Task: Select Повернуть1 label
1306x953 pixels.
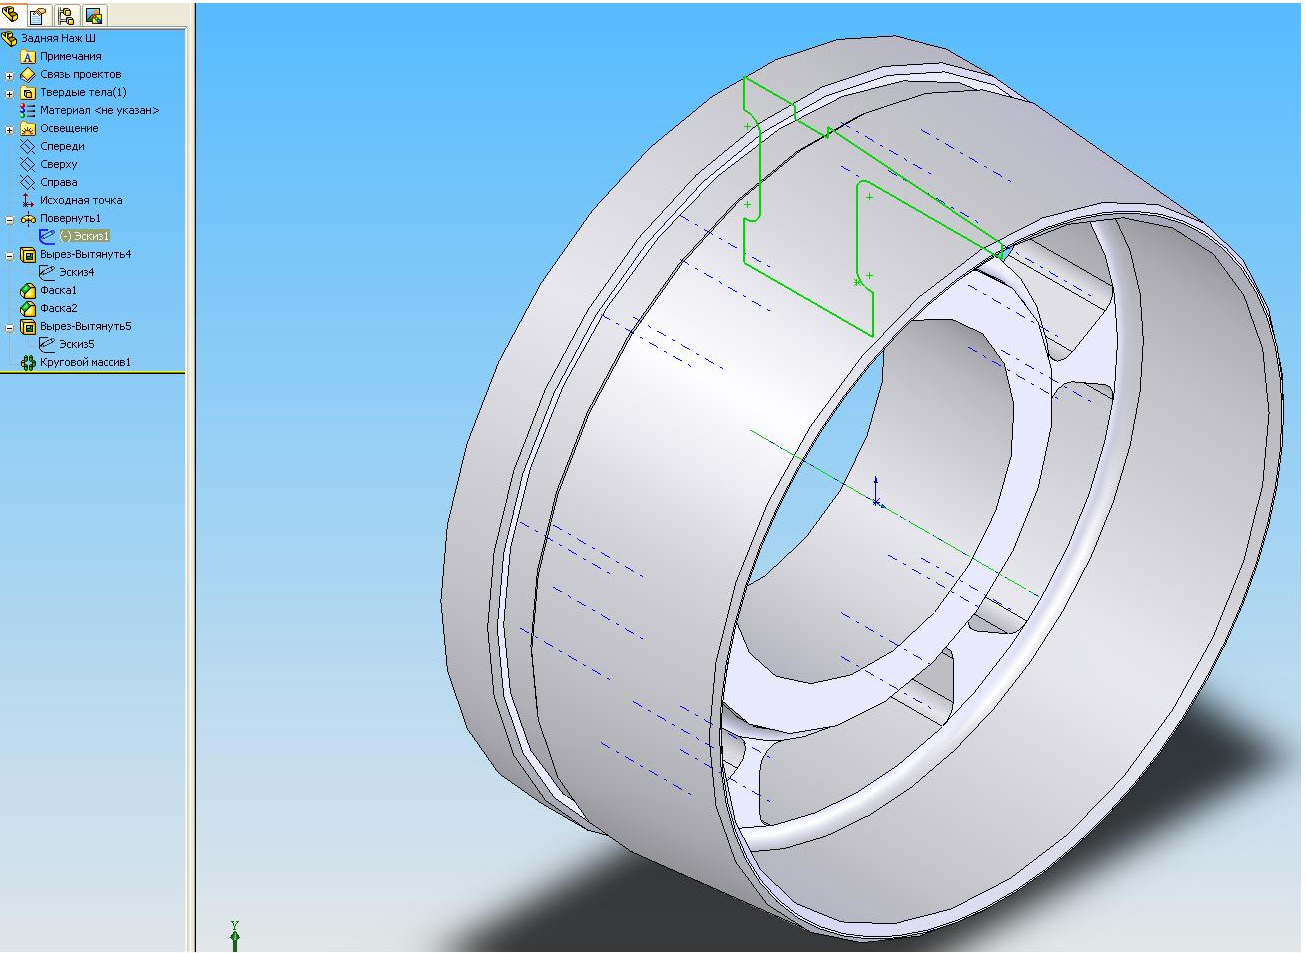Action: pyautogui.click(x=70, y=218)
